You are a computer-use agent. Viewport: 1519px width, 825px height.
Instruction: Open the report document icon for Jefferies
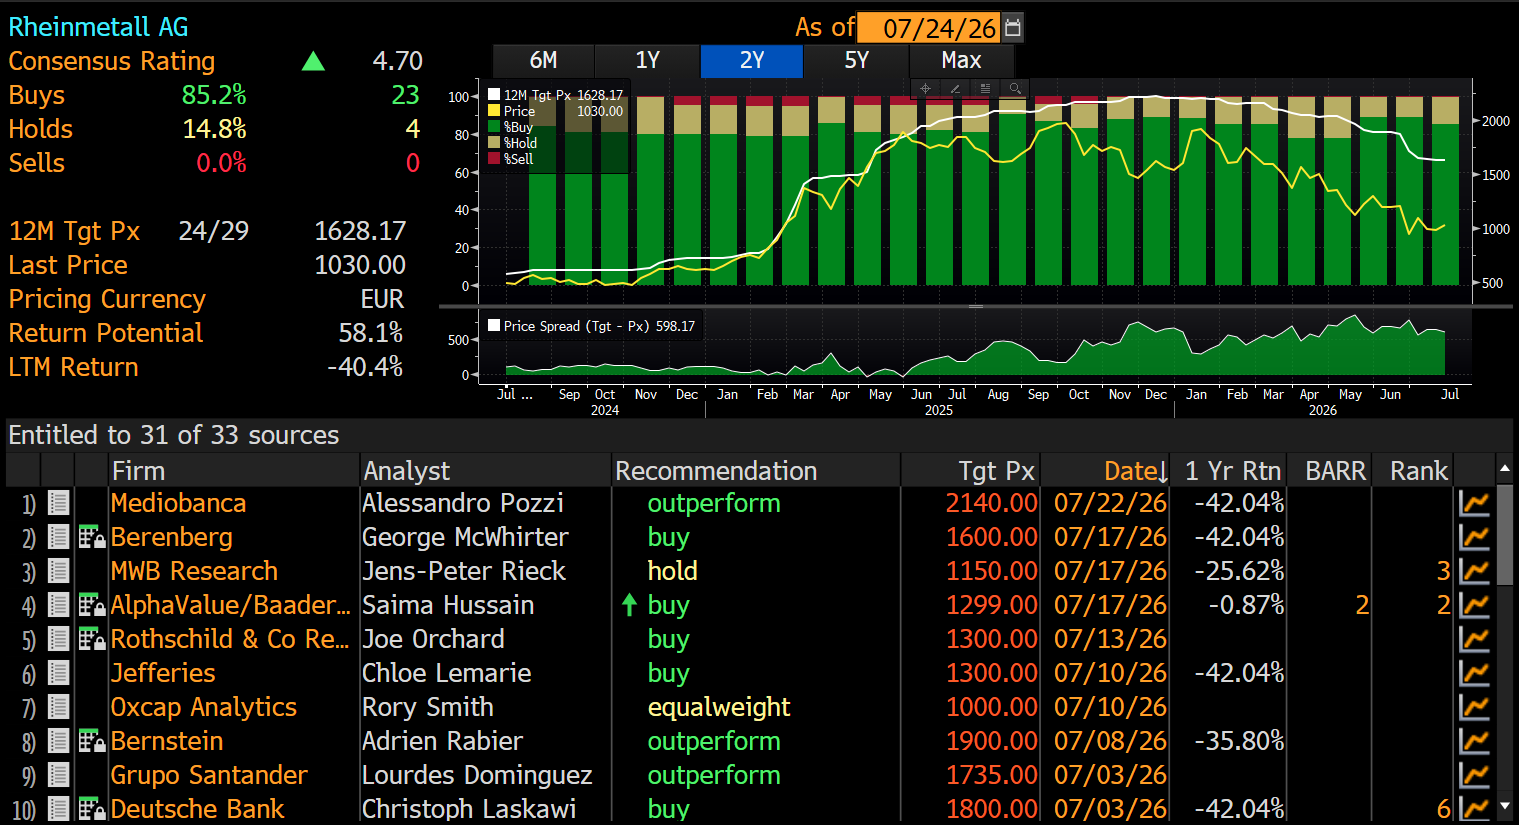[59, 673]
